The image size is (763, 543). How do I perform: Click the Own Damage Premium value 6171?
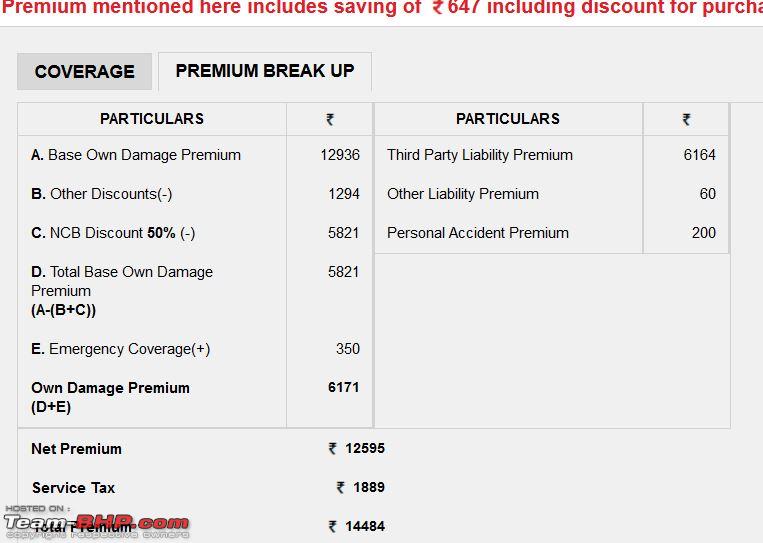click(x=344, y=387)
